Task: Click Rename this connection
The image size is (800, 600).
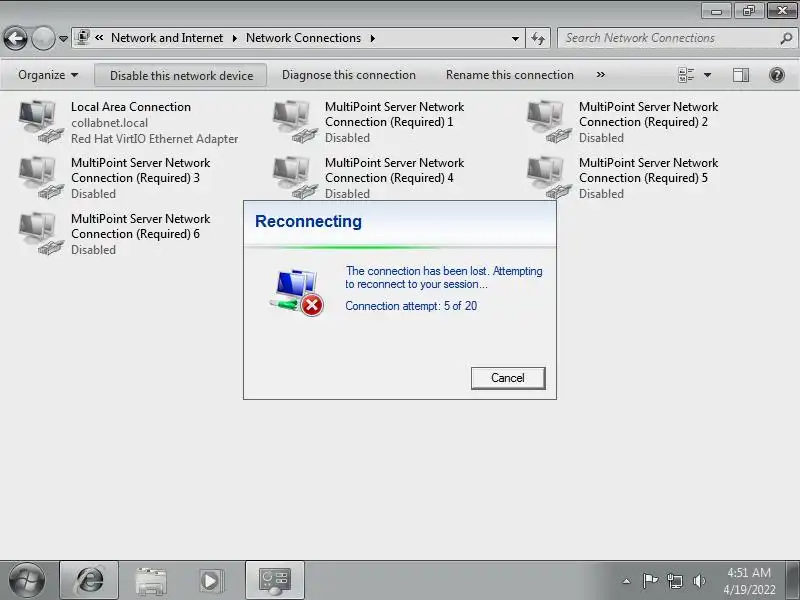Action: coord(510,75)
